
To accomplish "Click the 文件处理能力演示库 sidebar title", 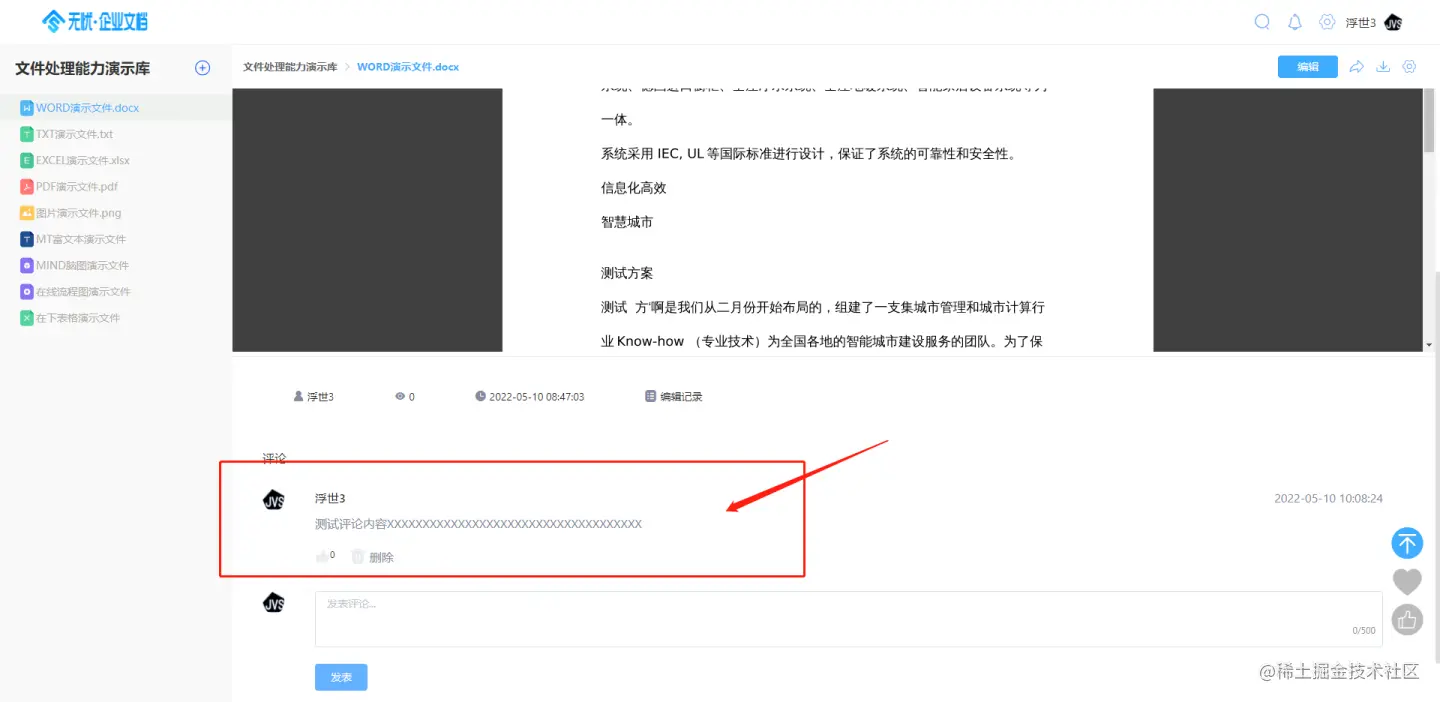I will 83,68.
